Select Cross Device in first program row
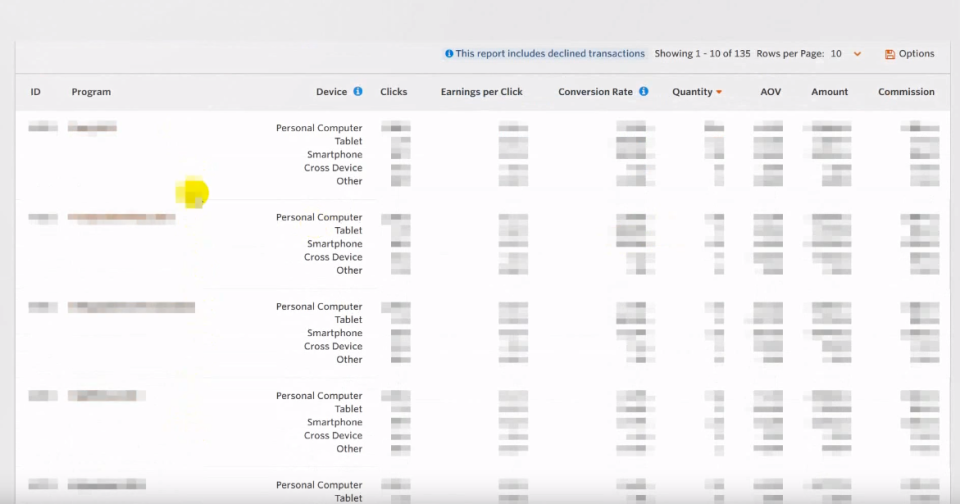Image resolution: width=960 pixels, height=504 pixels. (333, 168)
